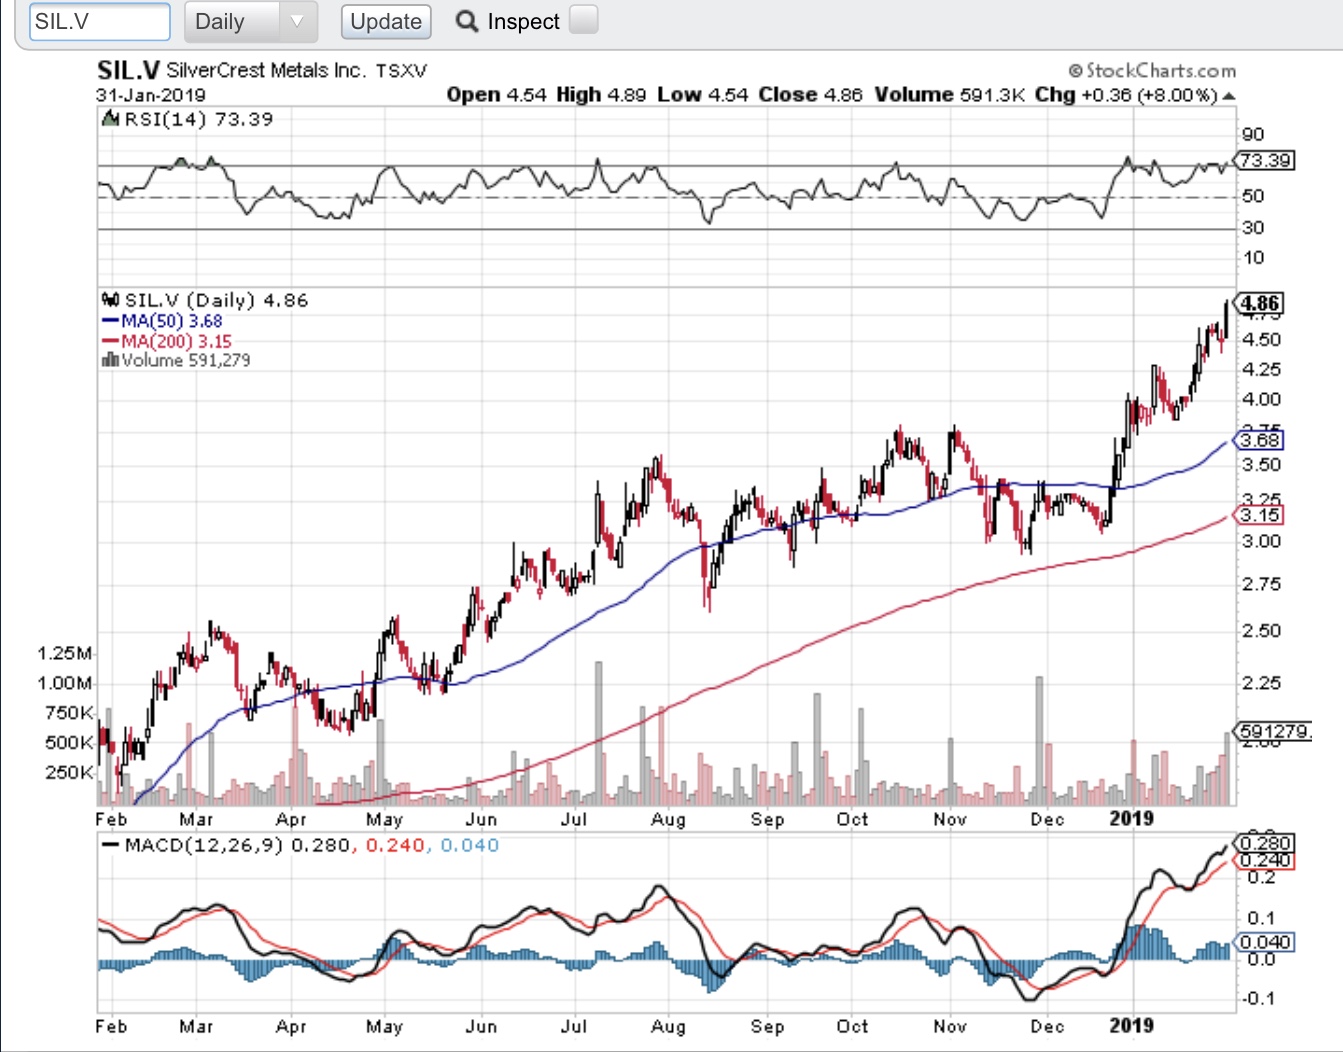Viewport: 1343px width, 1052px height.
Task: Click the Volume bars legend icon
Action: [x=110, y=360]
